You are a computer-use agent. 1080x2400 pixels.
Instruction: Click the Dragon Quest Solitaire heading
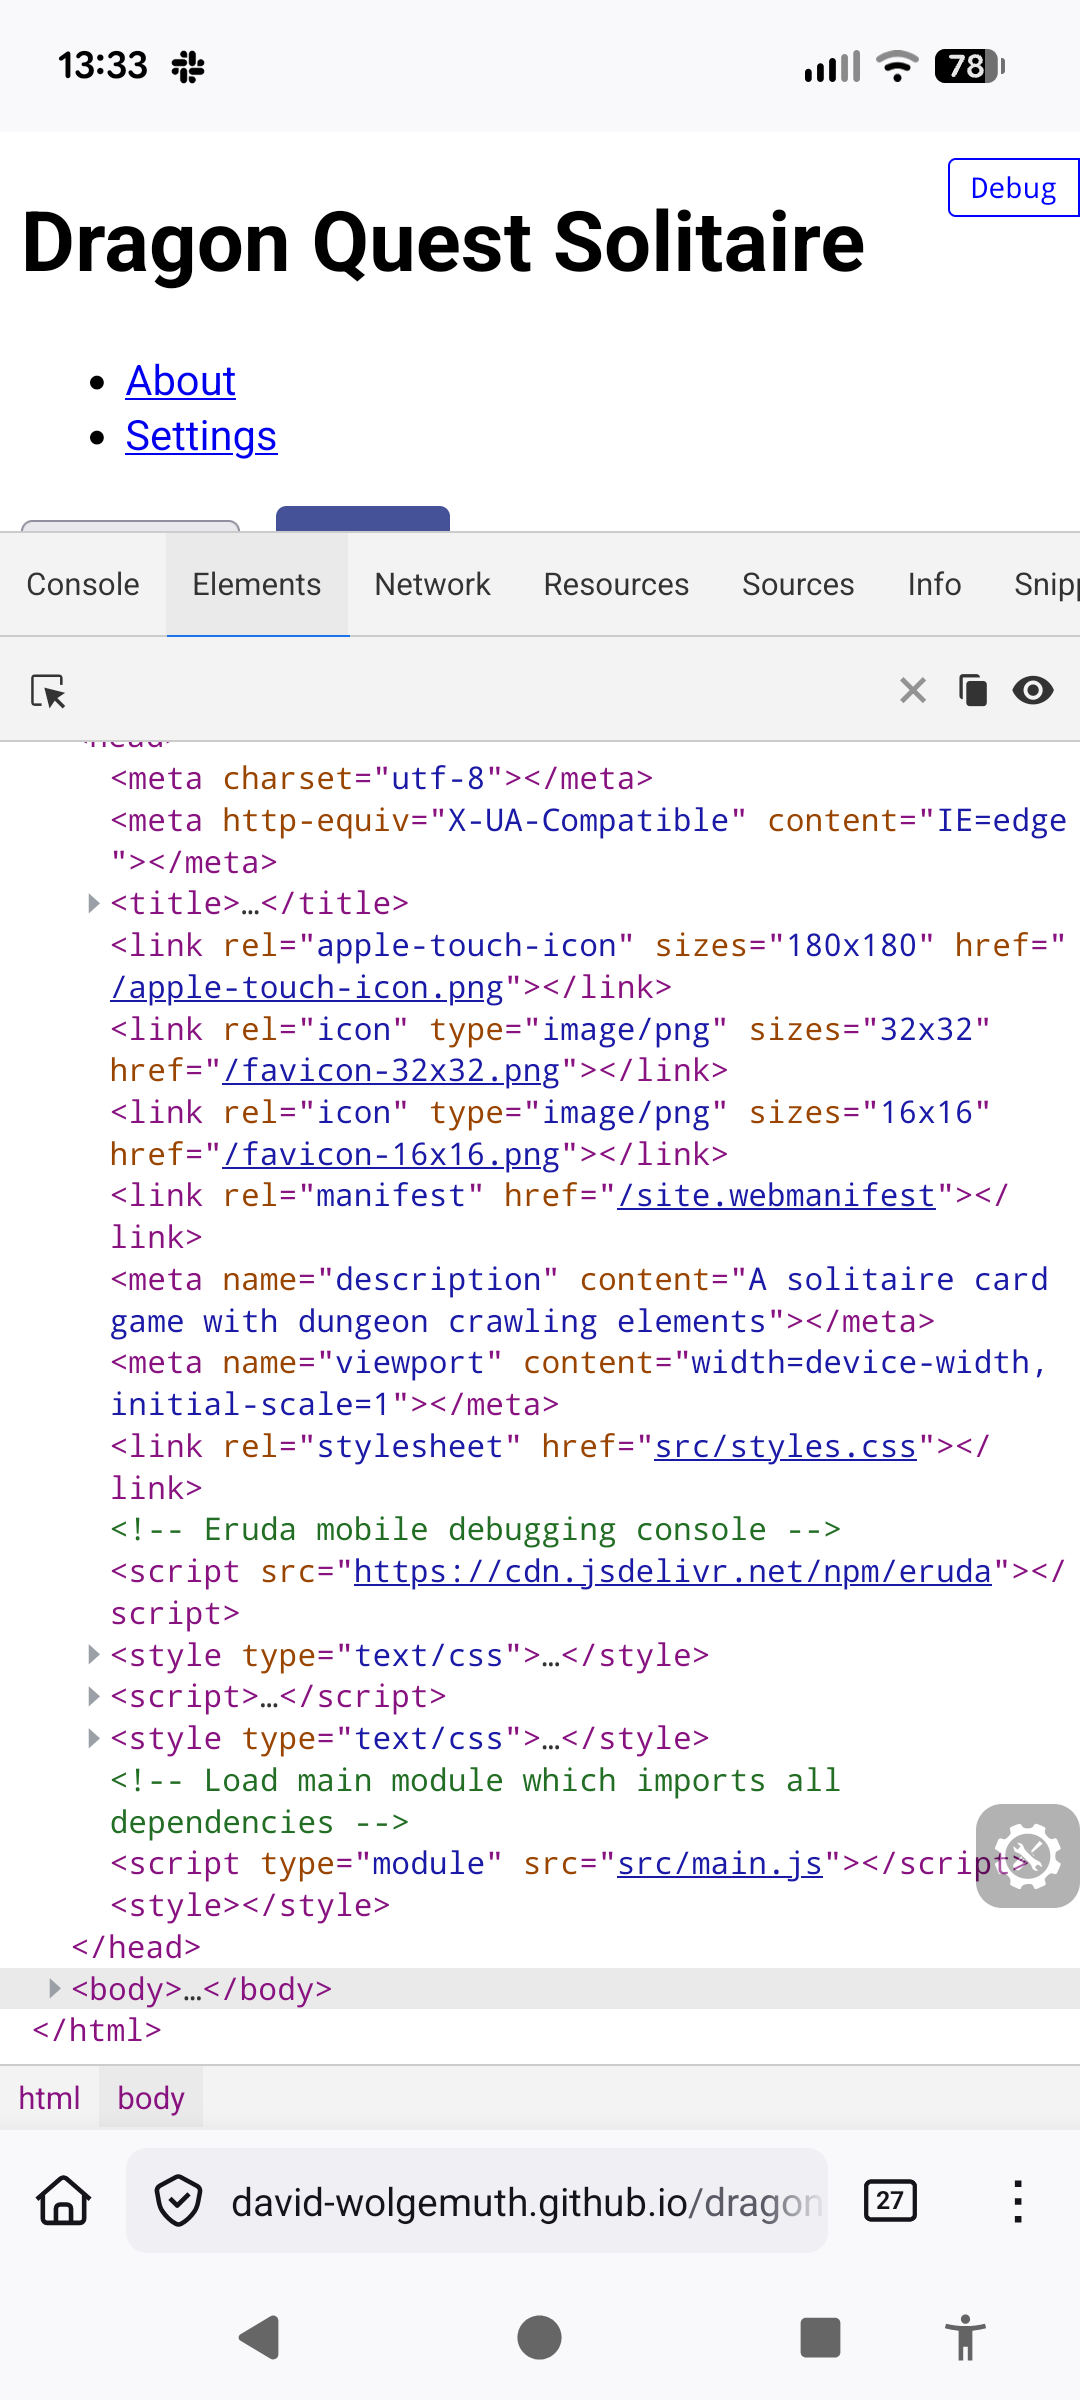pyautogui.click(x=443, y=243)
